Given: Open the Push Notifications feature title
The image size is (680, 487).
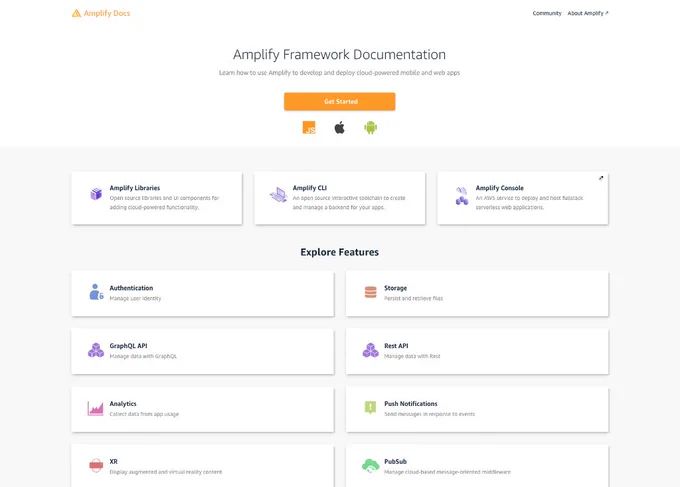Looking at the screenshot, I should pos(411,404).
